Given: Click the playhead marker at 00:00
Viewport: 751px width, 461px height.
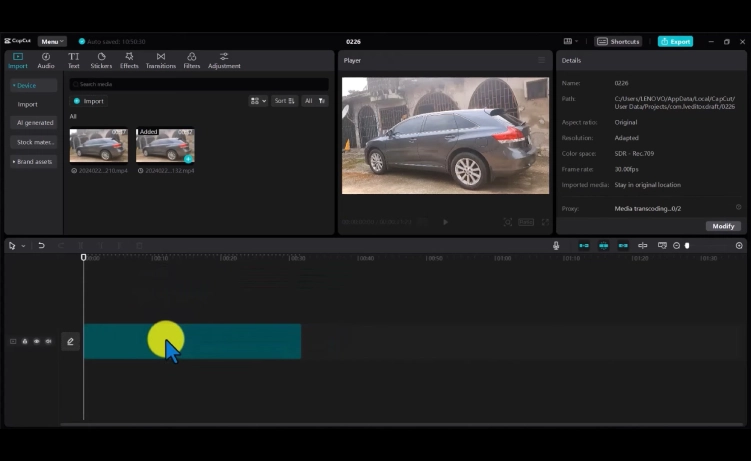Looking at the screenshot, I should [83, 258].
